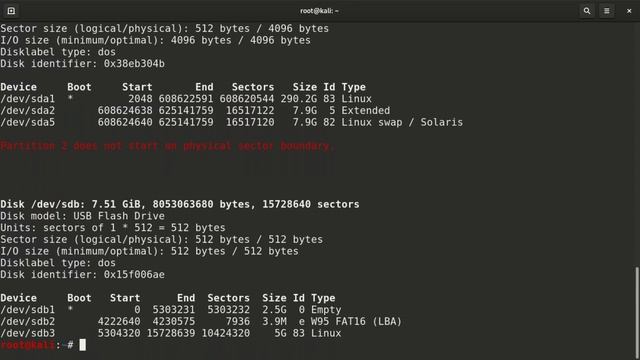
Task: Click 'USB Flash Drive' disk model text
Action: click(x=119, y=216)
